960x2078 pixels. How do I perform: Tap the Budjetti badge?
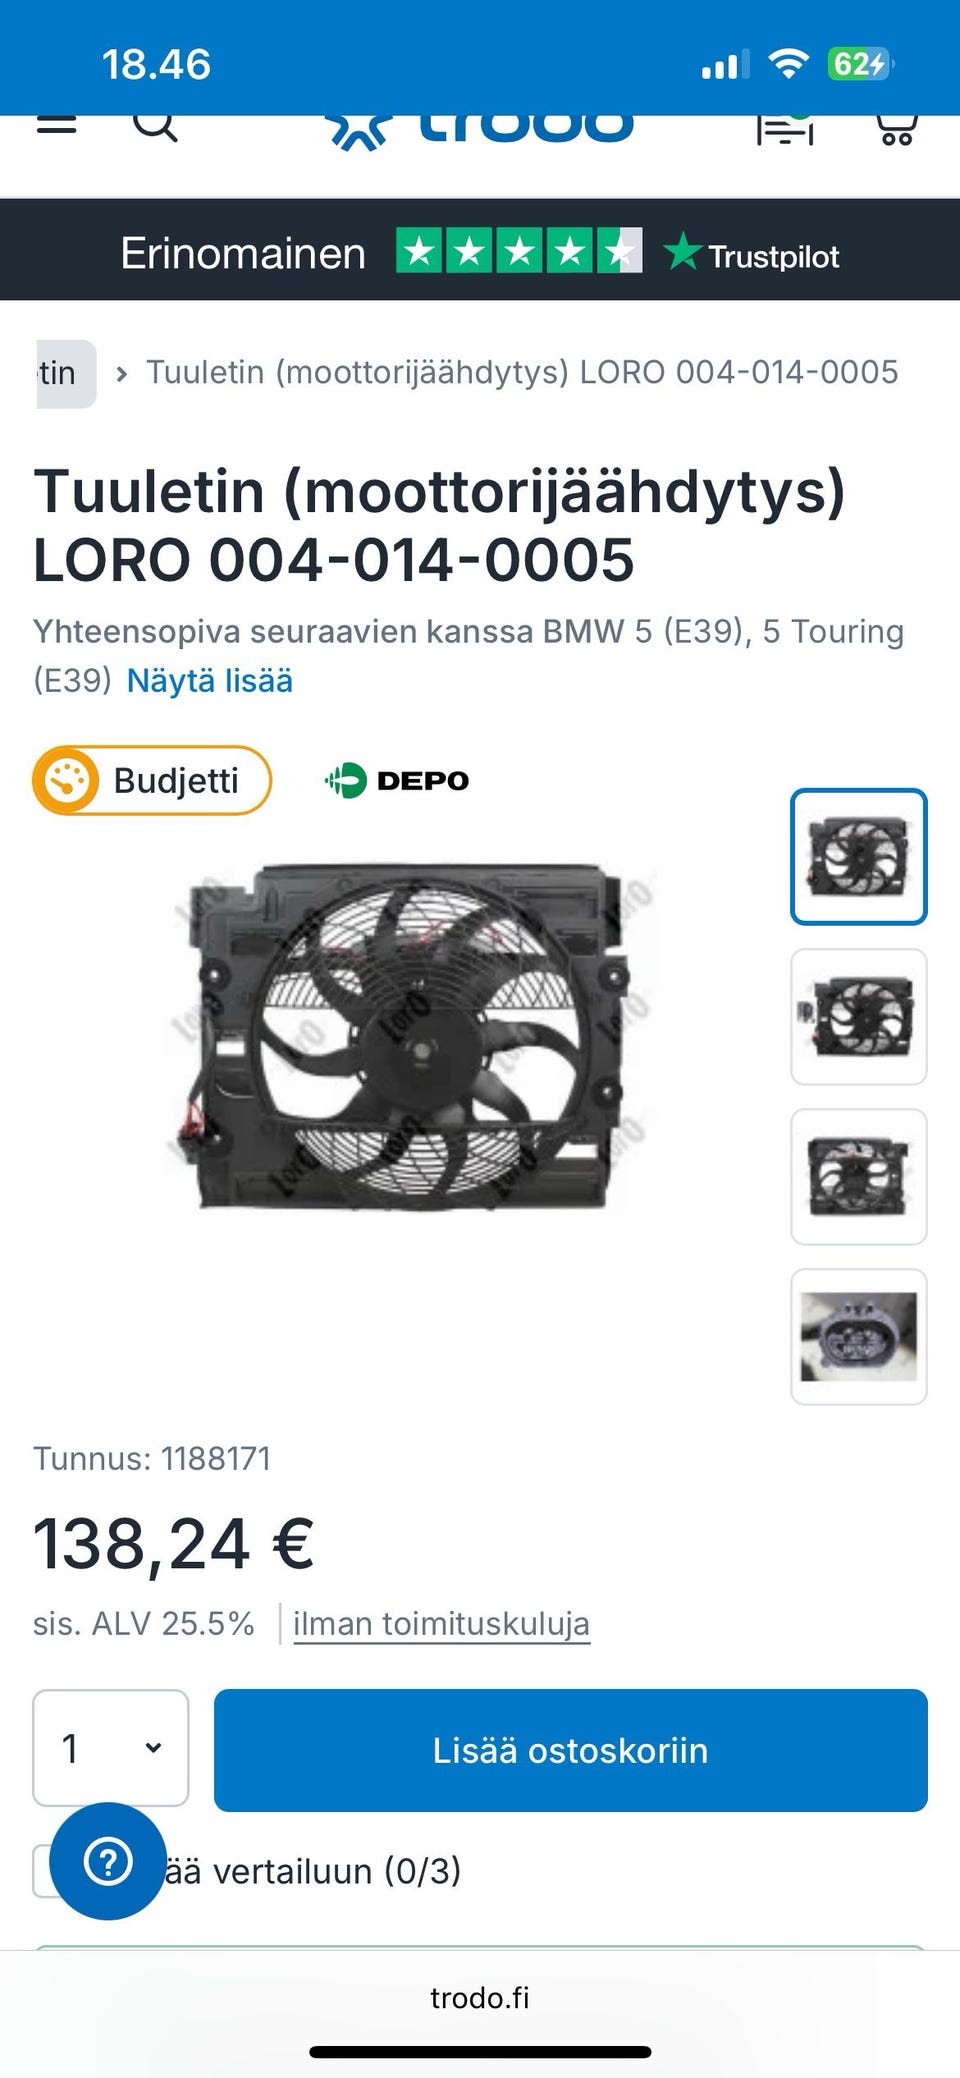click(x=152, y=780)
